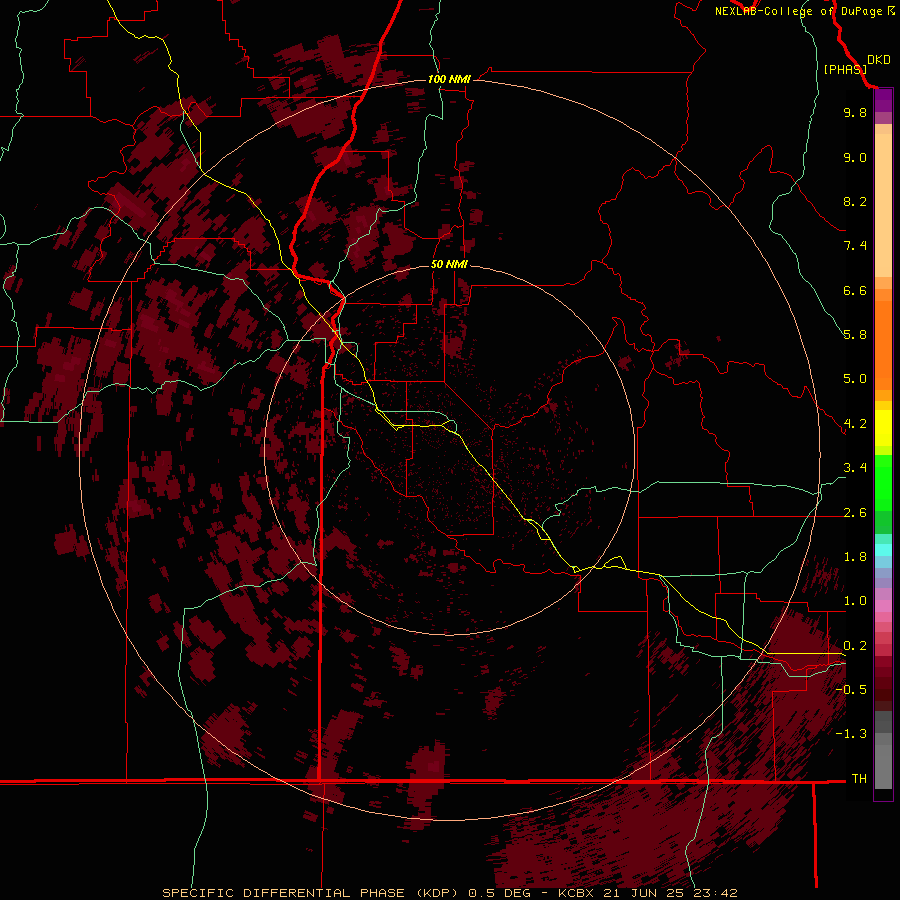The image size is (900, 900).
Task: Click the 50 NMI range ring label
Action: tap(449, 264)
